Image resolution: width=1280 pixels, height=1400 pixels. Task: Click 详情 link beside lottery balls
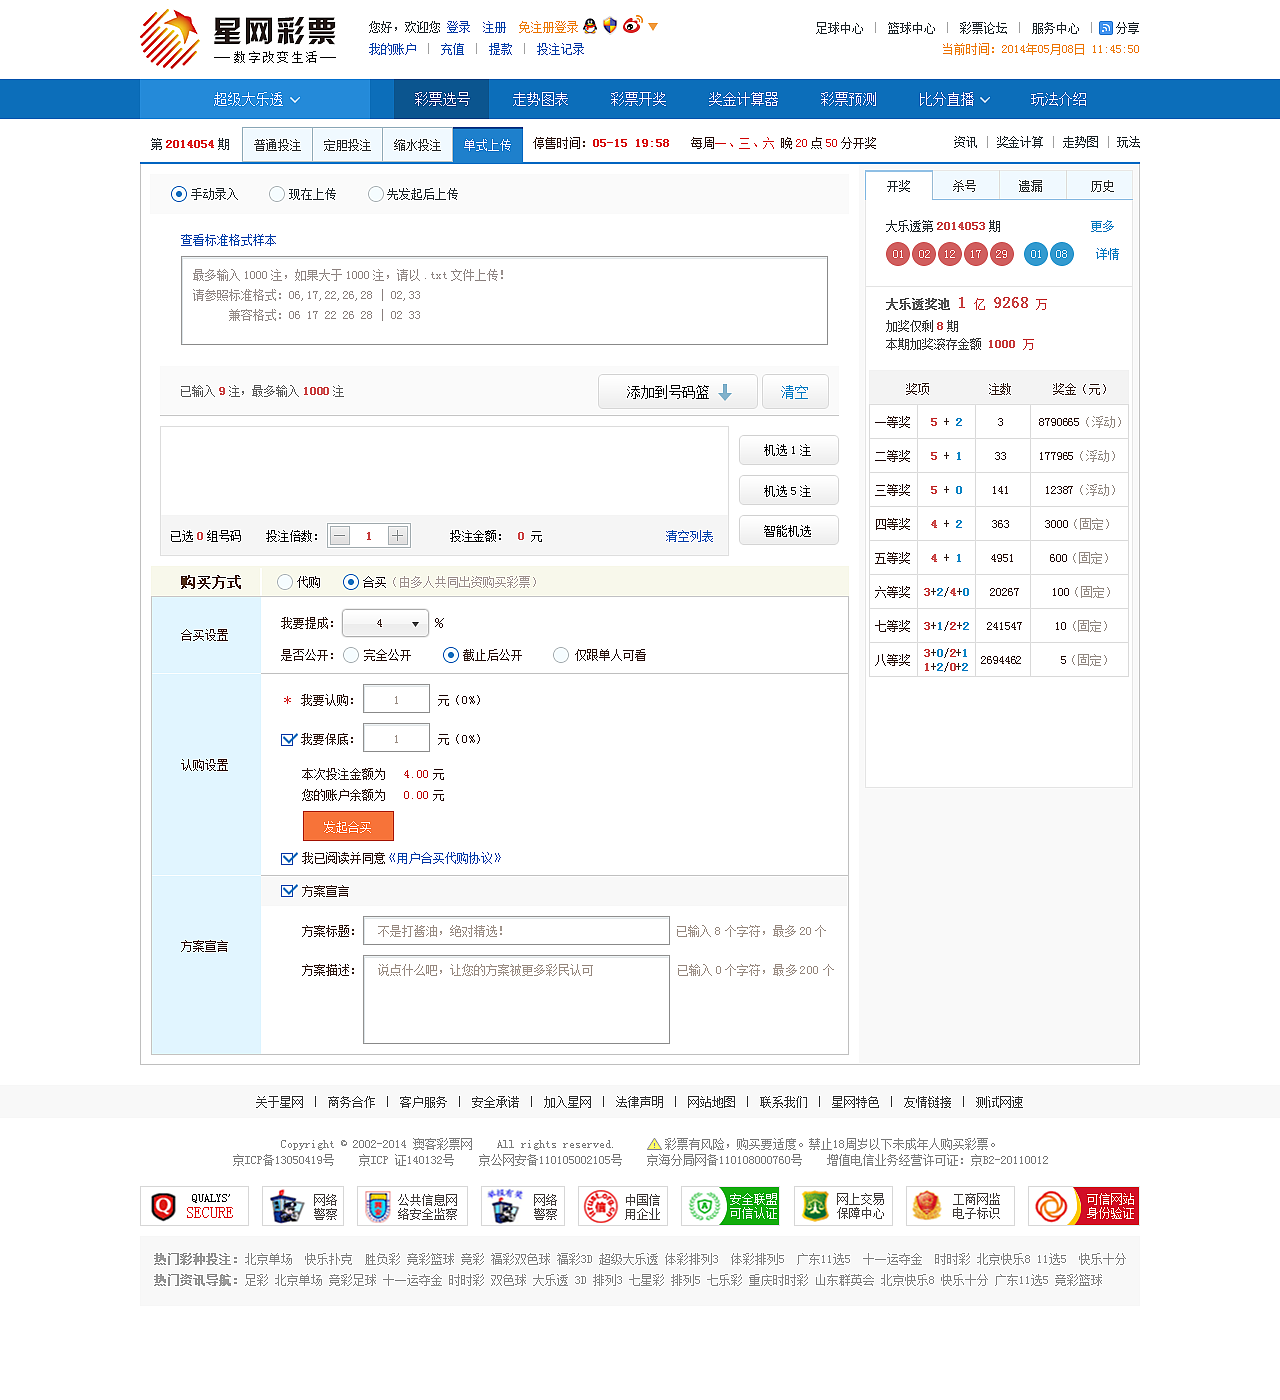click(1107, 254)
